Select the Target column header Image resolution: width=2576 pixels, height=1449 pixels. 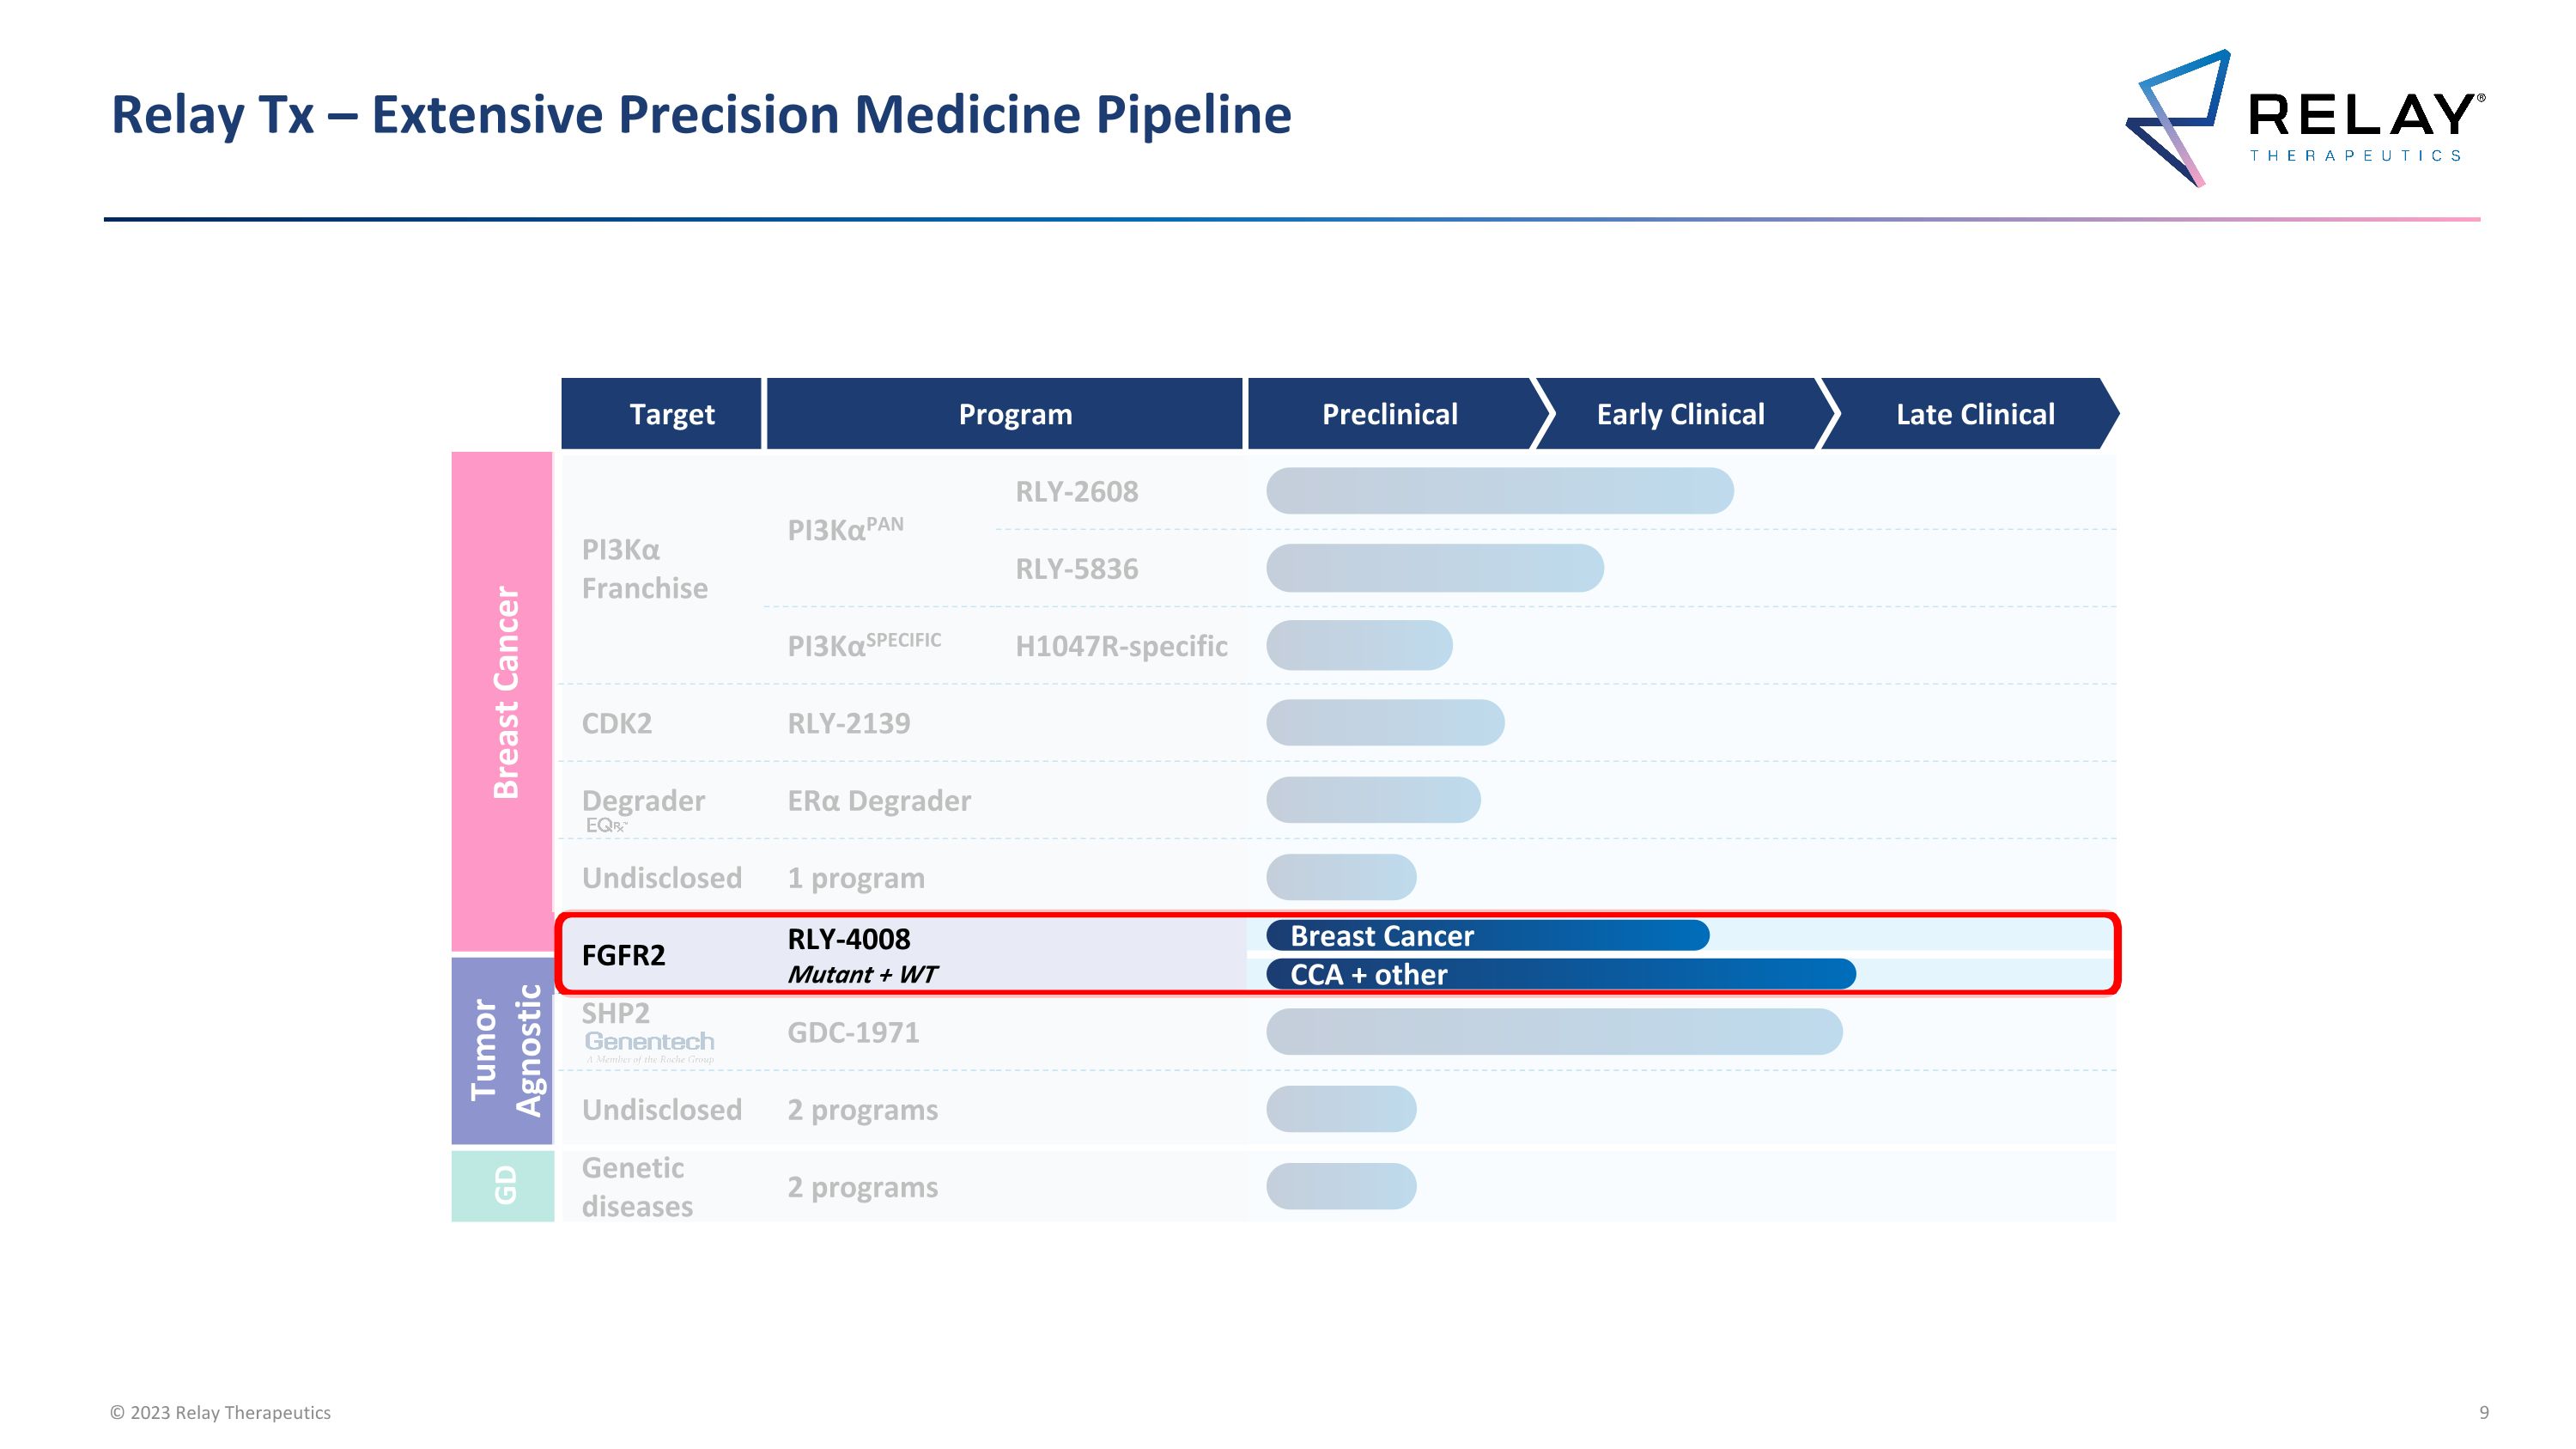(x=671, y=414)
